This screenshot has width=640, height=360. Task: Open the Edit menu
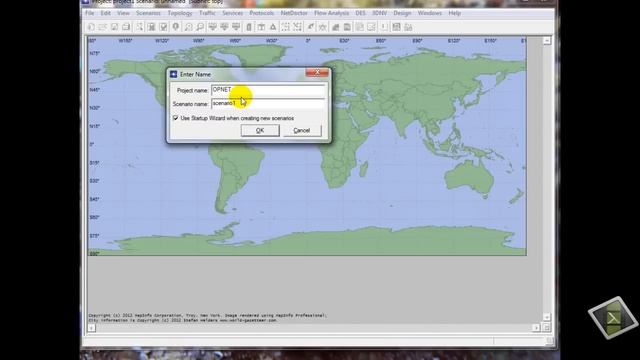[105, 13]
